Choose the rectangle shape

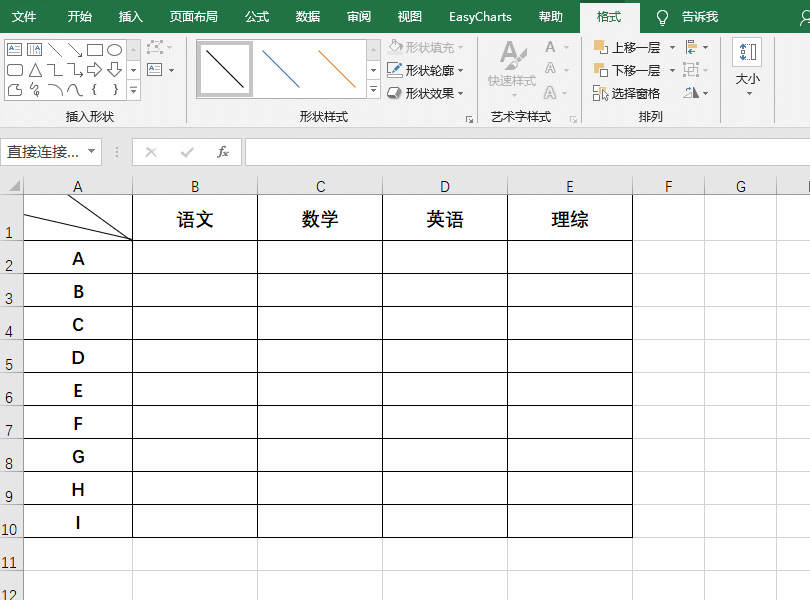point(95,50)
